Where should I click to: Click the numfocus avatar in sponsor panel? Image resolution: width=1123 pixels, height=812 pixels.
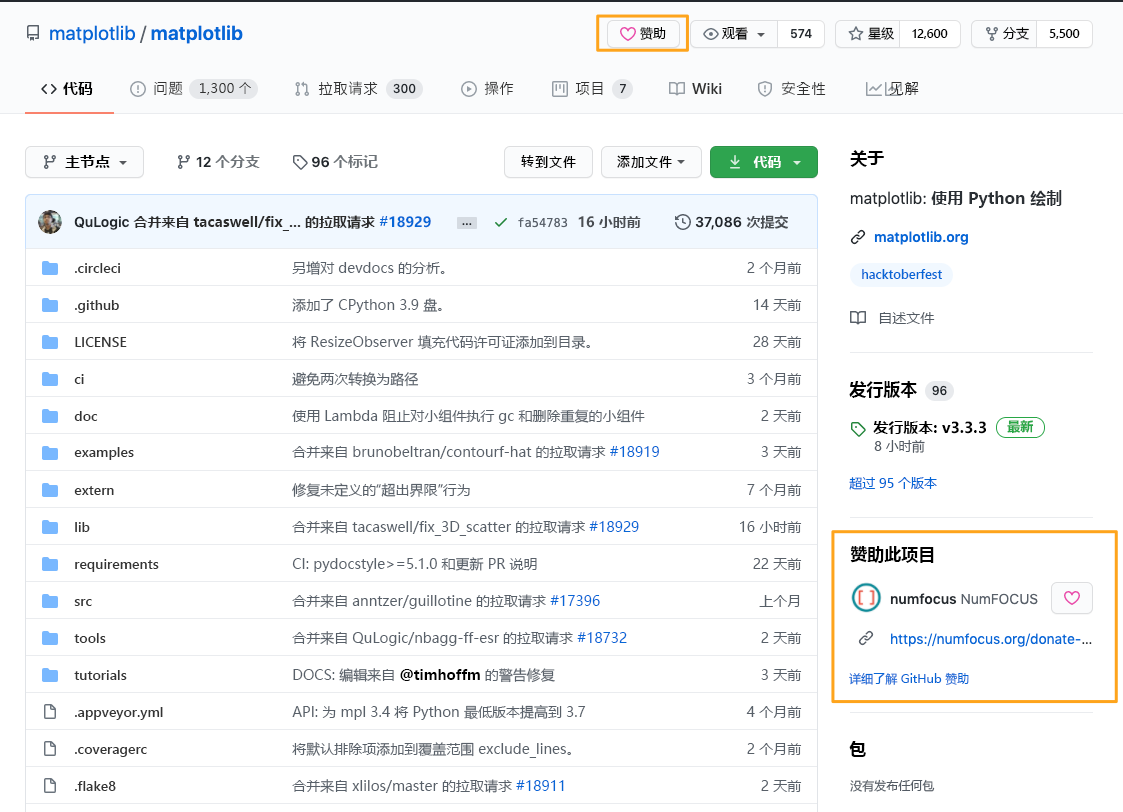[865, 597]
